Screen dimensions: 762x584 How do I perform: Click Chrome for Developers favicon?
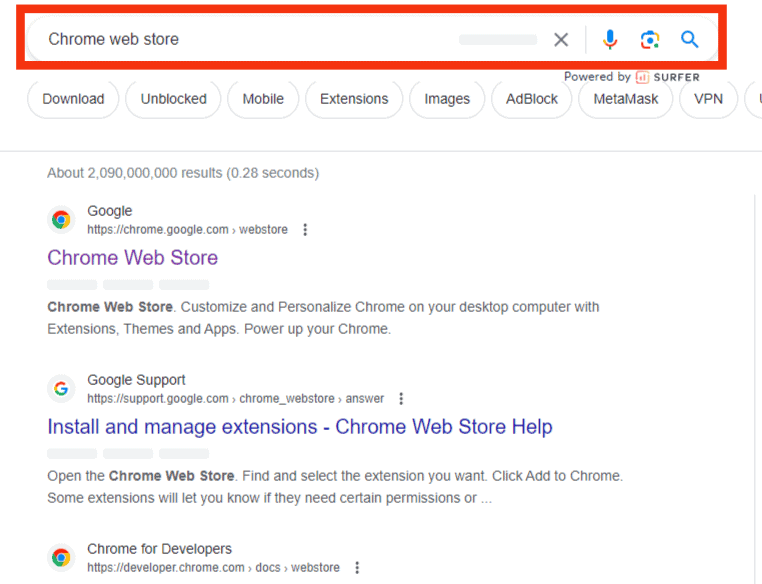[61, 558]
